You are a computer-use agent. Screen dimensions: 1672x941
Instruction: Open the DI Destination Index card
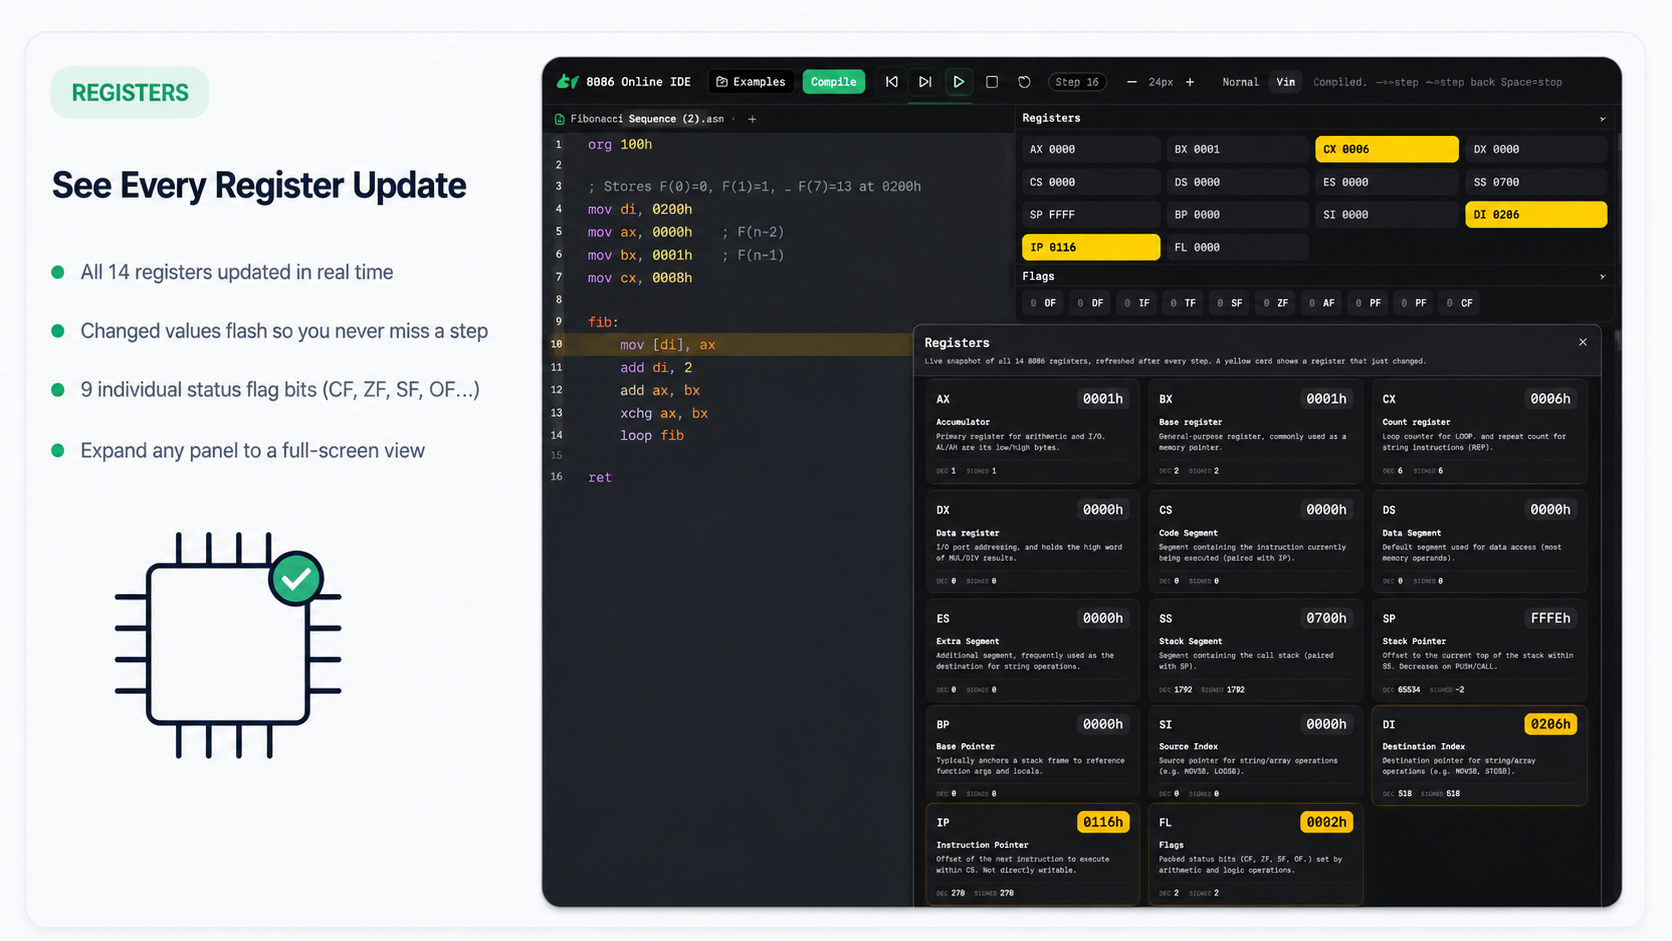point(1479,756)
